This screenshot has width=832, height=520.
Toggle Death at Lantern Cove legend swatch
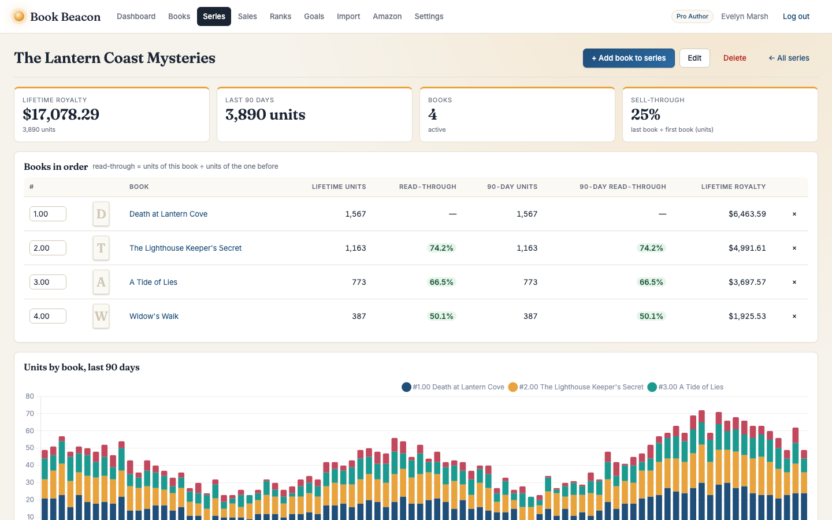(406, 387)
